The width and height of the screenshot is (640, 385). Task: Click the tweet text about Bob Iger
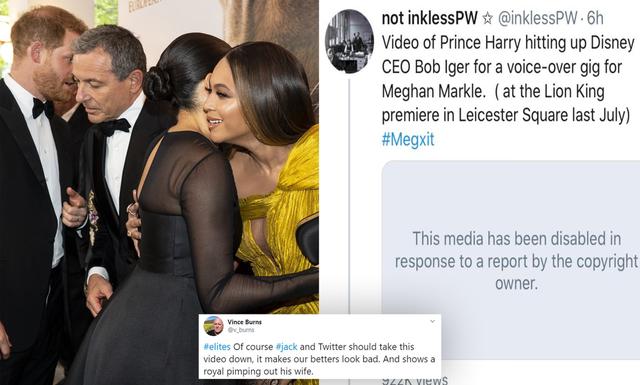(508, 79)
